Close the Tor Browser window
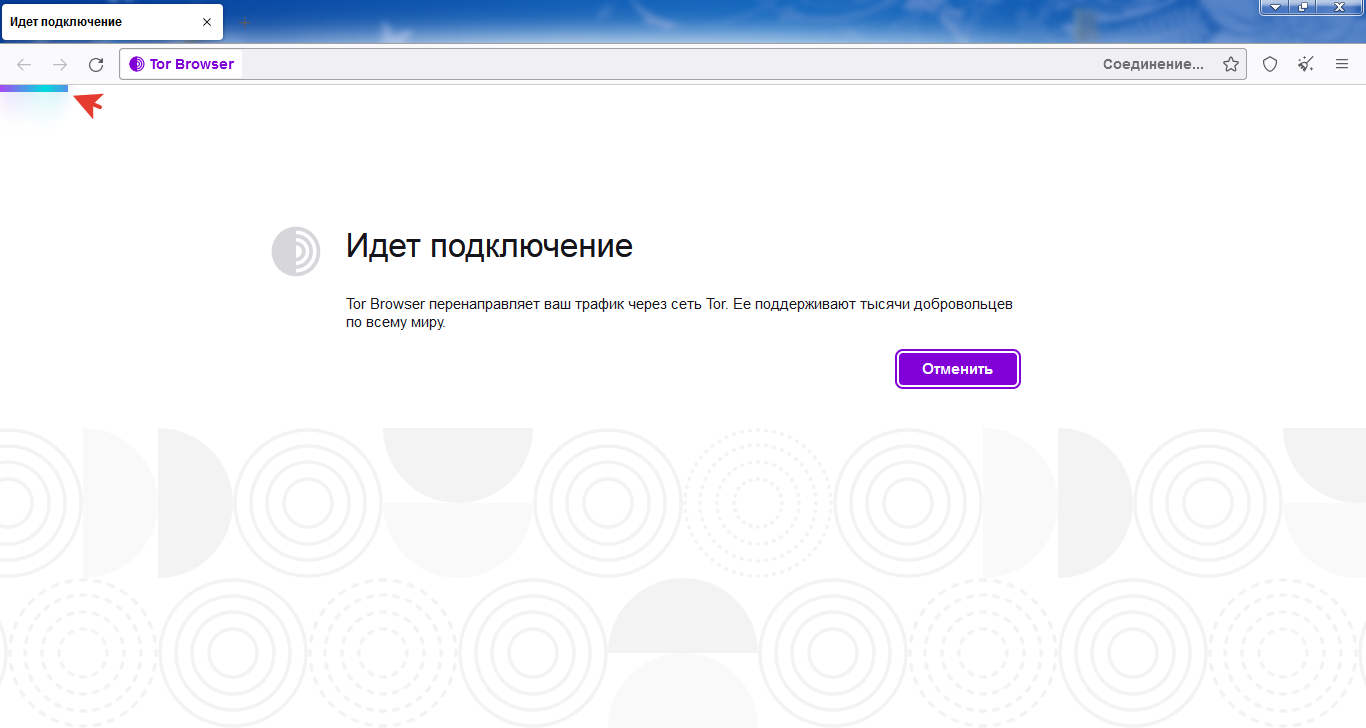 tap(1339, 7)
